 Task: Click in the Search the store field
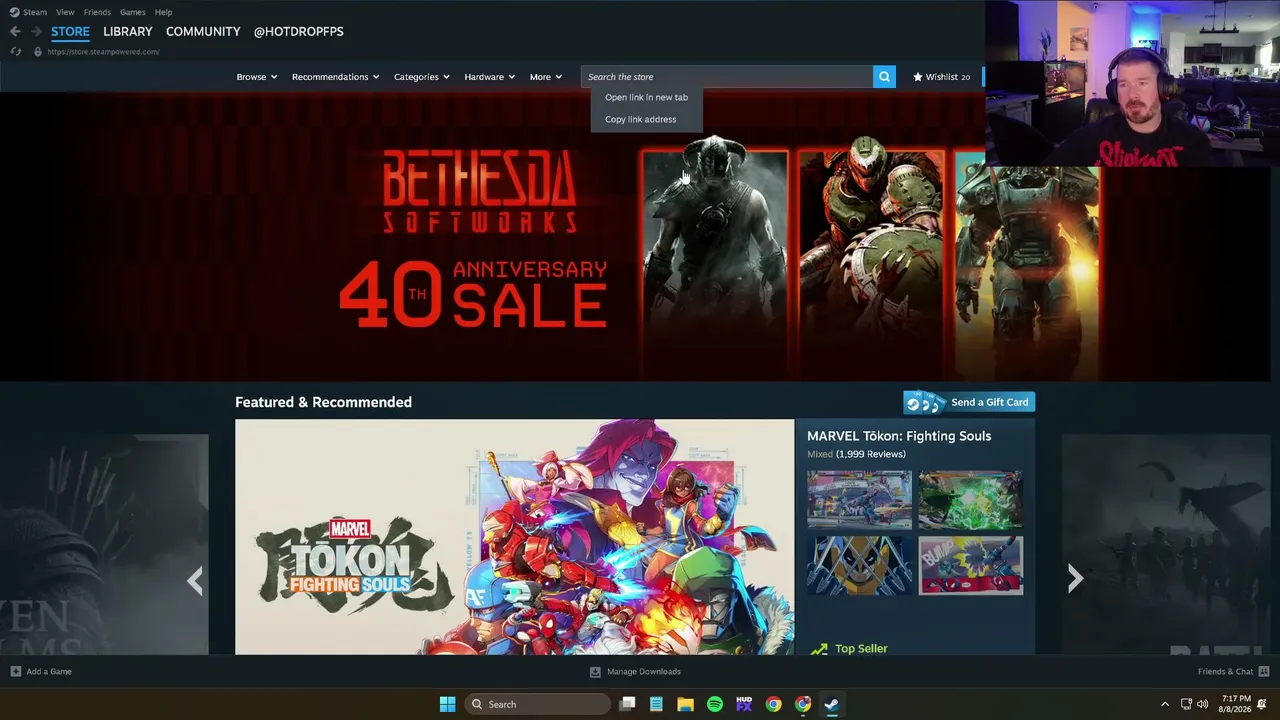tap(727, 77)
